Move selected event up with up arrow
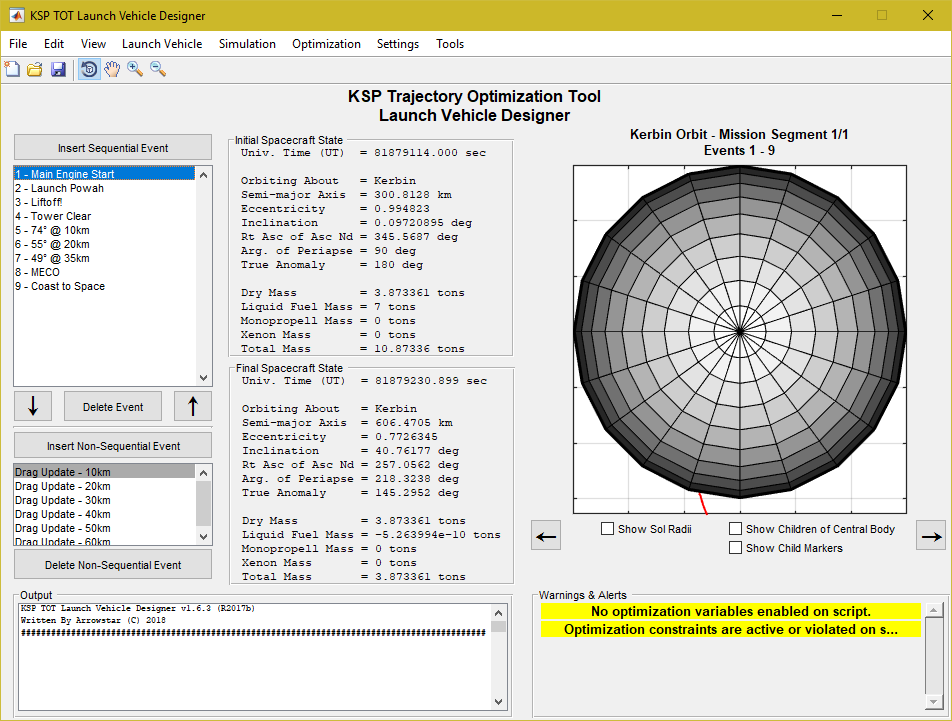This screenshot has width=952, height=721. [x=192, y=406]
